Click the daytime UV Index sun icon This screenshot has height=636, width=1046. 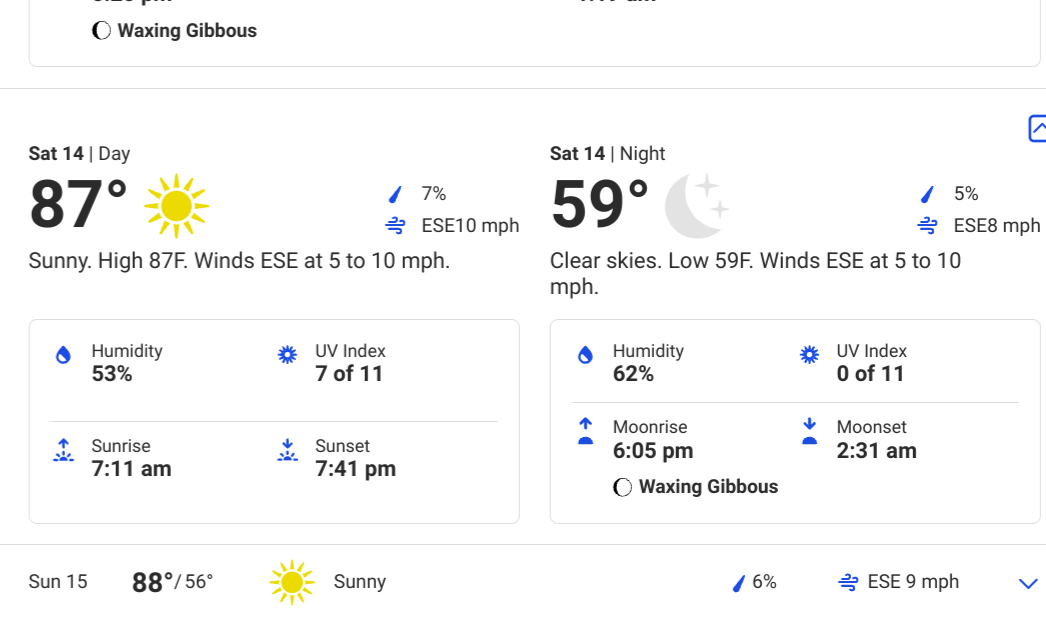[x=288, y=355]
